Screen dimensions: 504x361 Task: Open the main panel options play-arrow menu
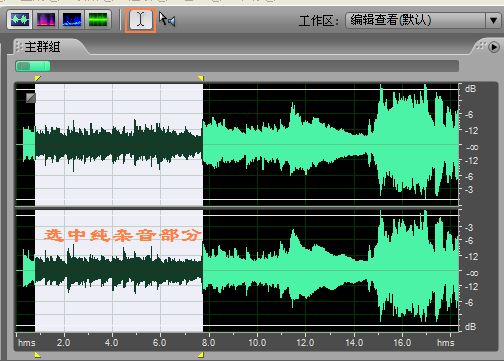tap(493, 47)
